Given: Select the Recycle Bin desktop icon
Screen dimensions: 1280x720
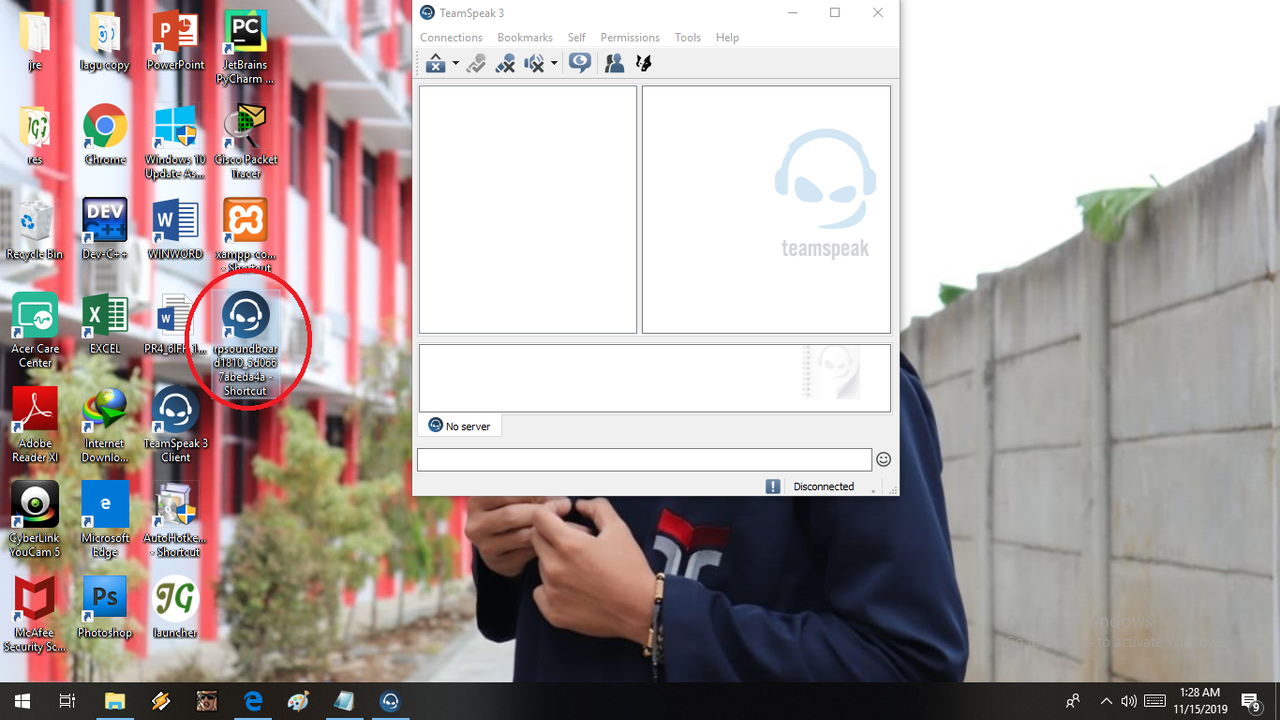Looking at the screenshot, I should pos(35,229).
